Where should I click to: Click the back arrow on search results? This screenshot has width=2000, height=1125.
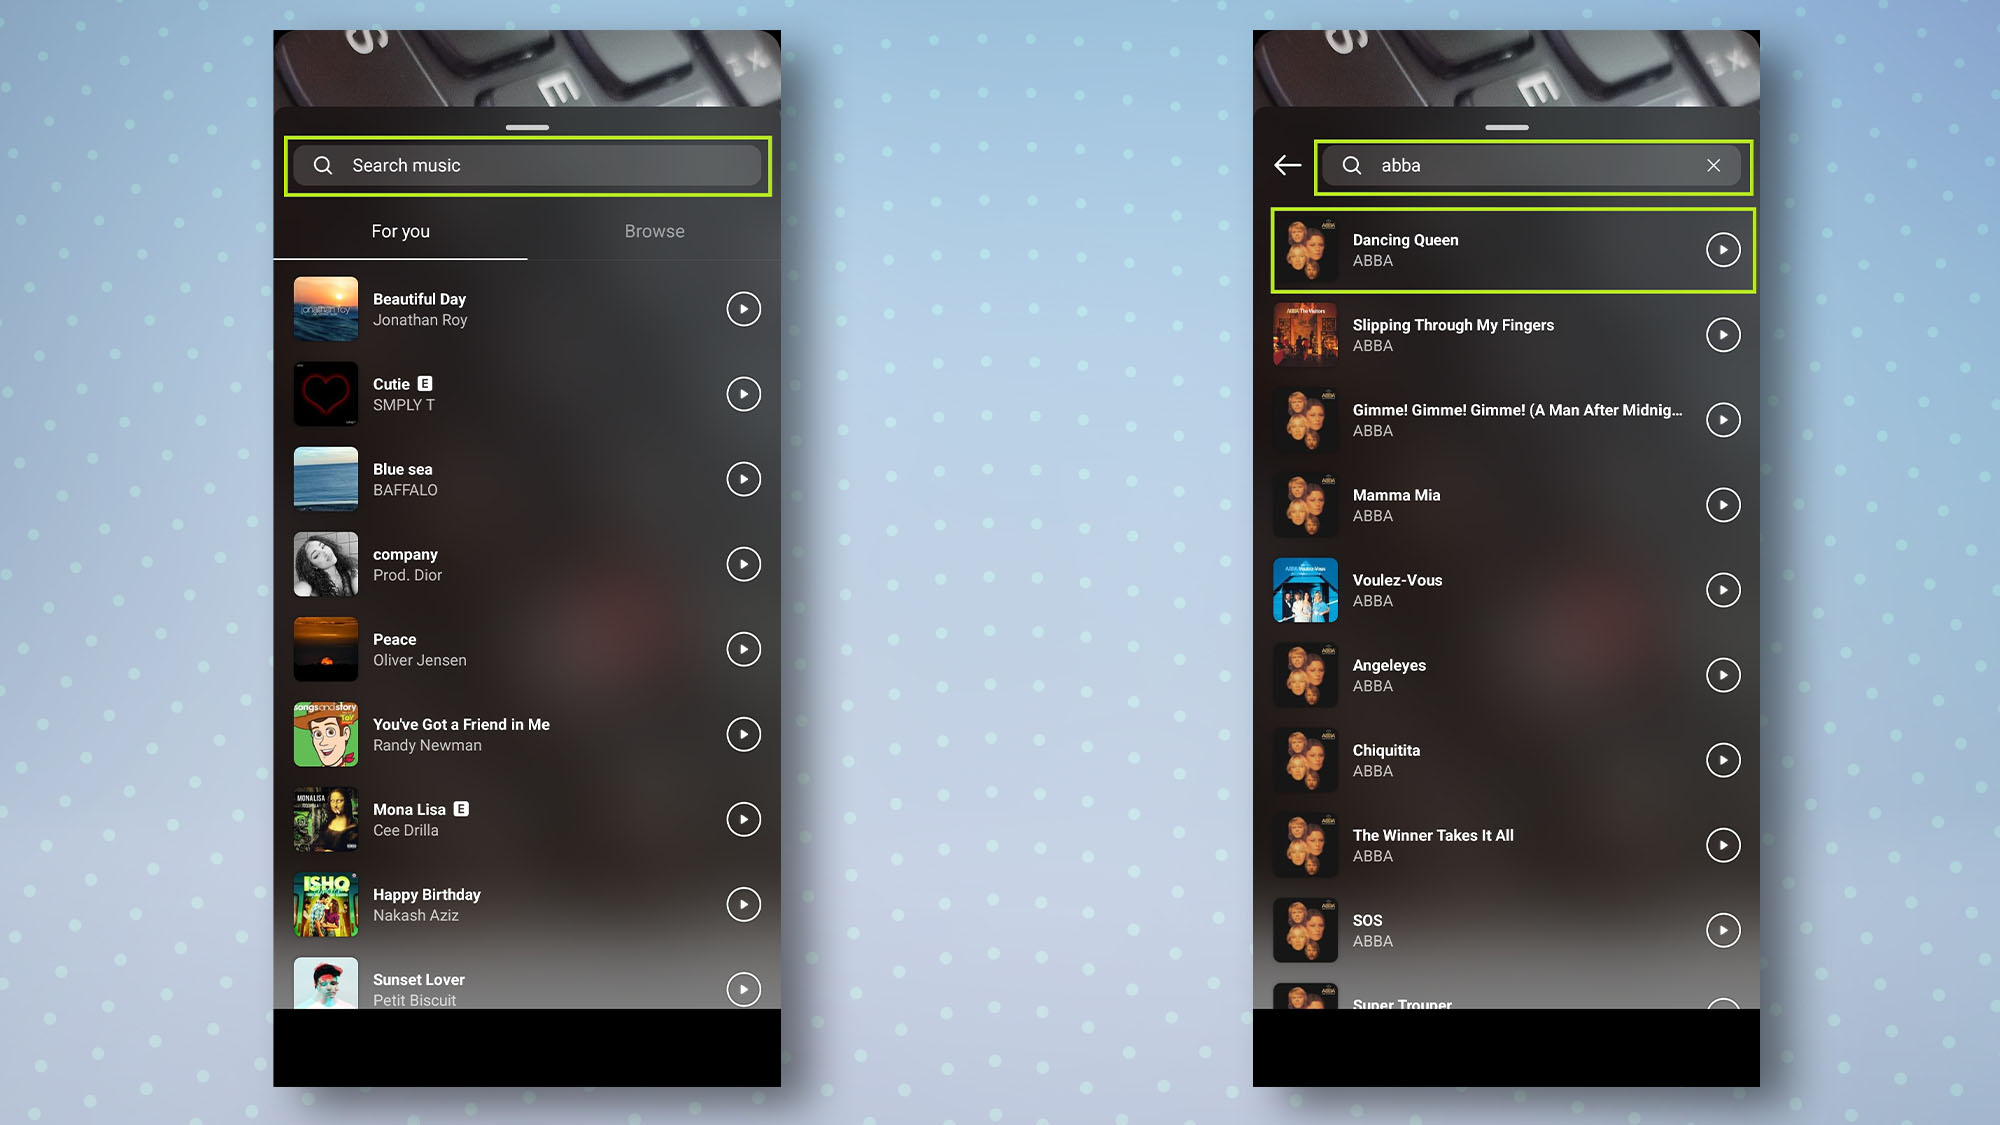click(1287, 165)
